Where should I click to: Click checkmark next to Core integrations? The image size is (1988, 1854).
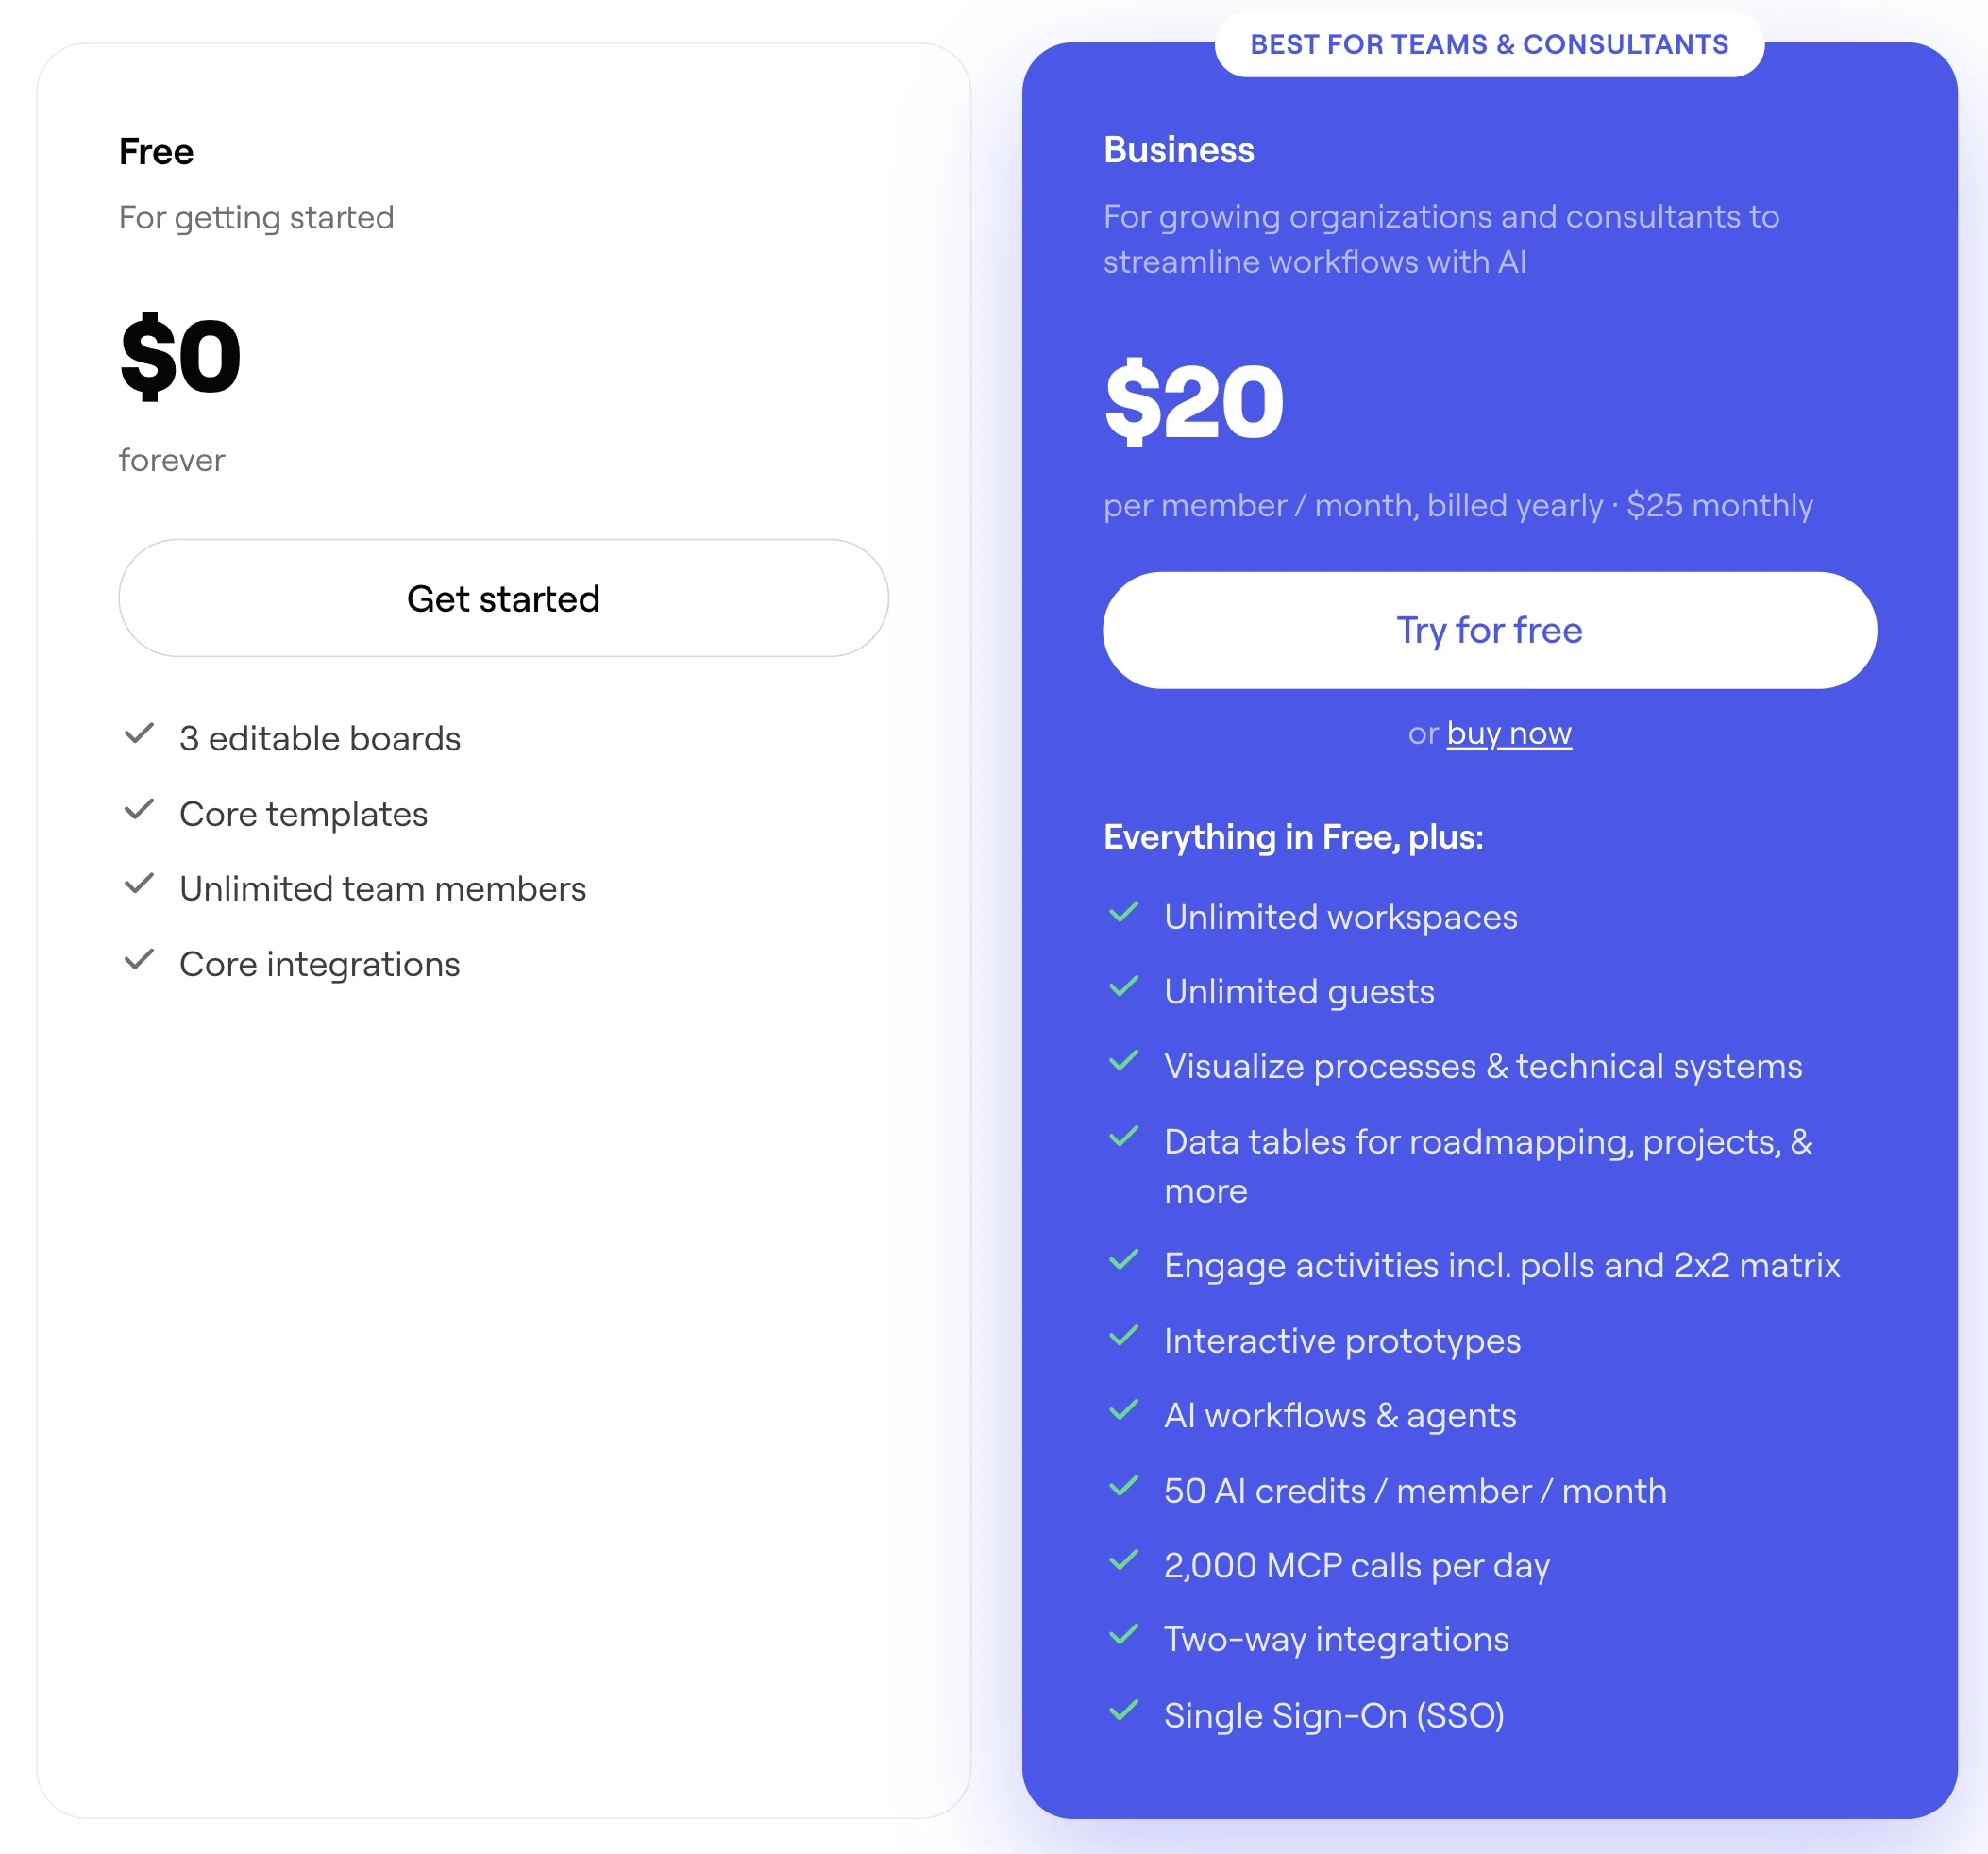139,960
